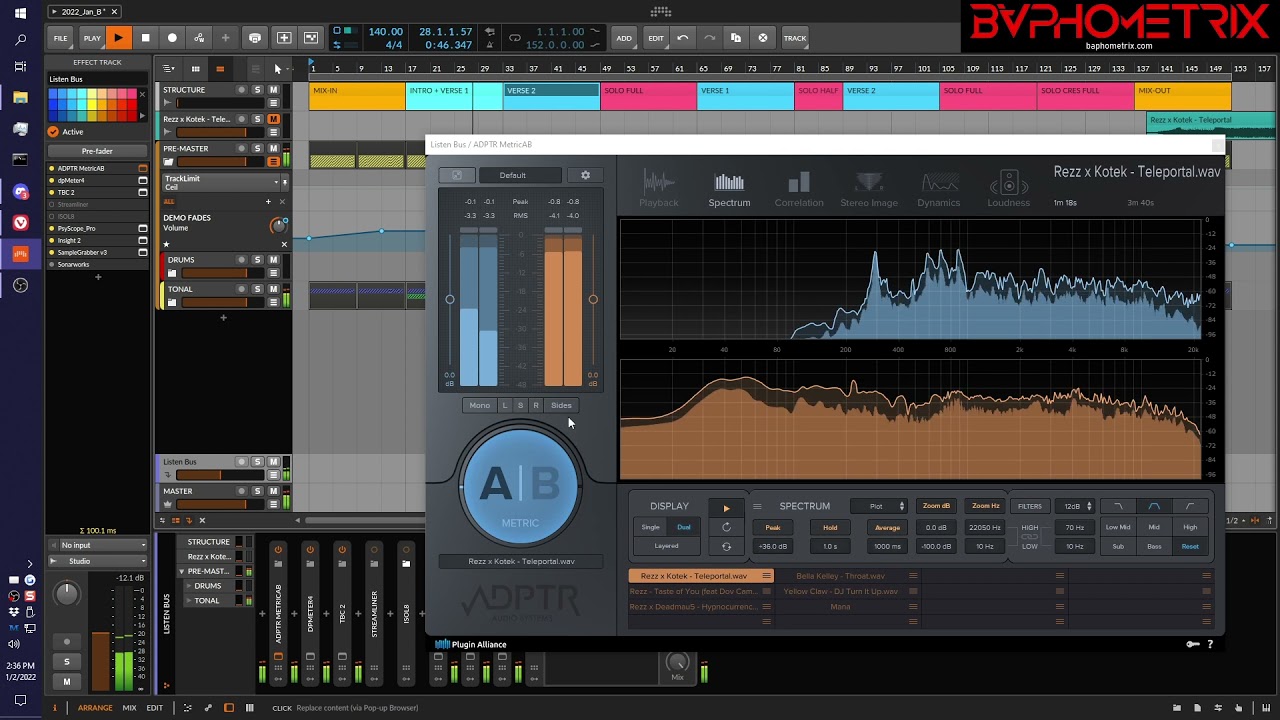The height and width of the screenshot is (720, 1280).
Task: Toggle the Zoom dB button
Action: tap(936, 506)
